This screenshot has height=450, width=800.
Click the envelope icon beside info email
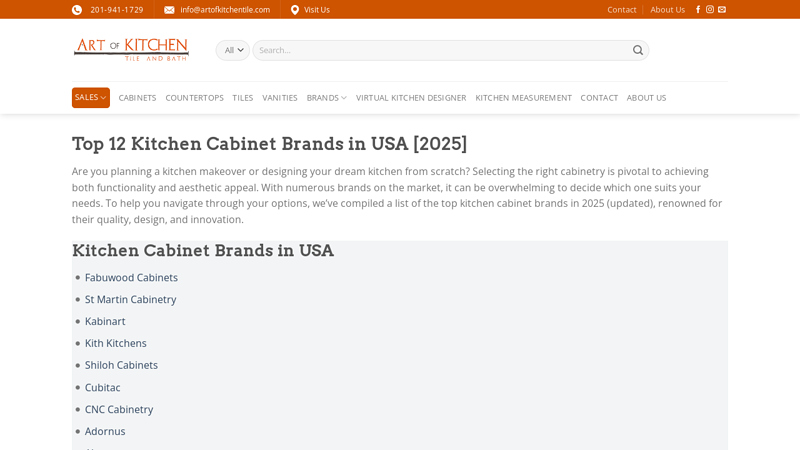coord(169,10)
